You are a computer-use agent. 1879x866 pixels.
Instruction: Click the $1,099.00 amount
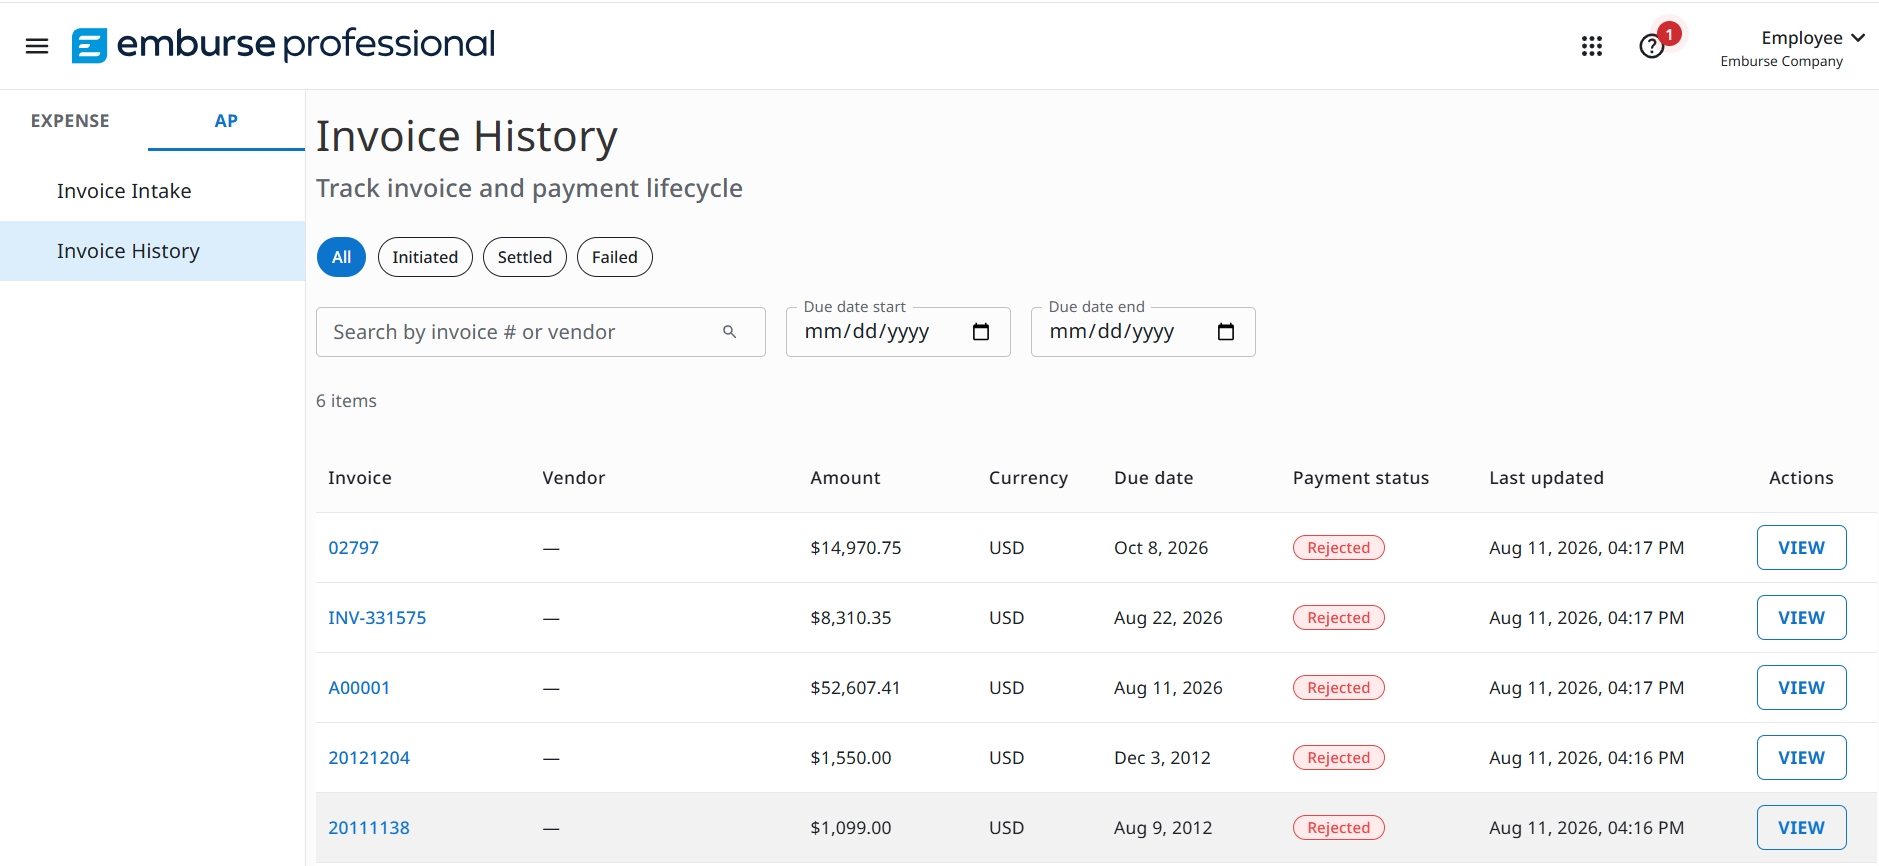[x=851, y=828]
